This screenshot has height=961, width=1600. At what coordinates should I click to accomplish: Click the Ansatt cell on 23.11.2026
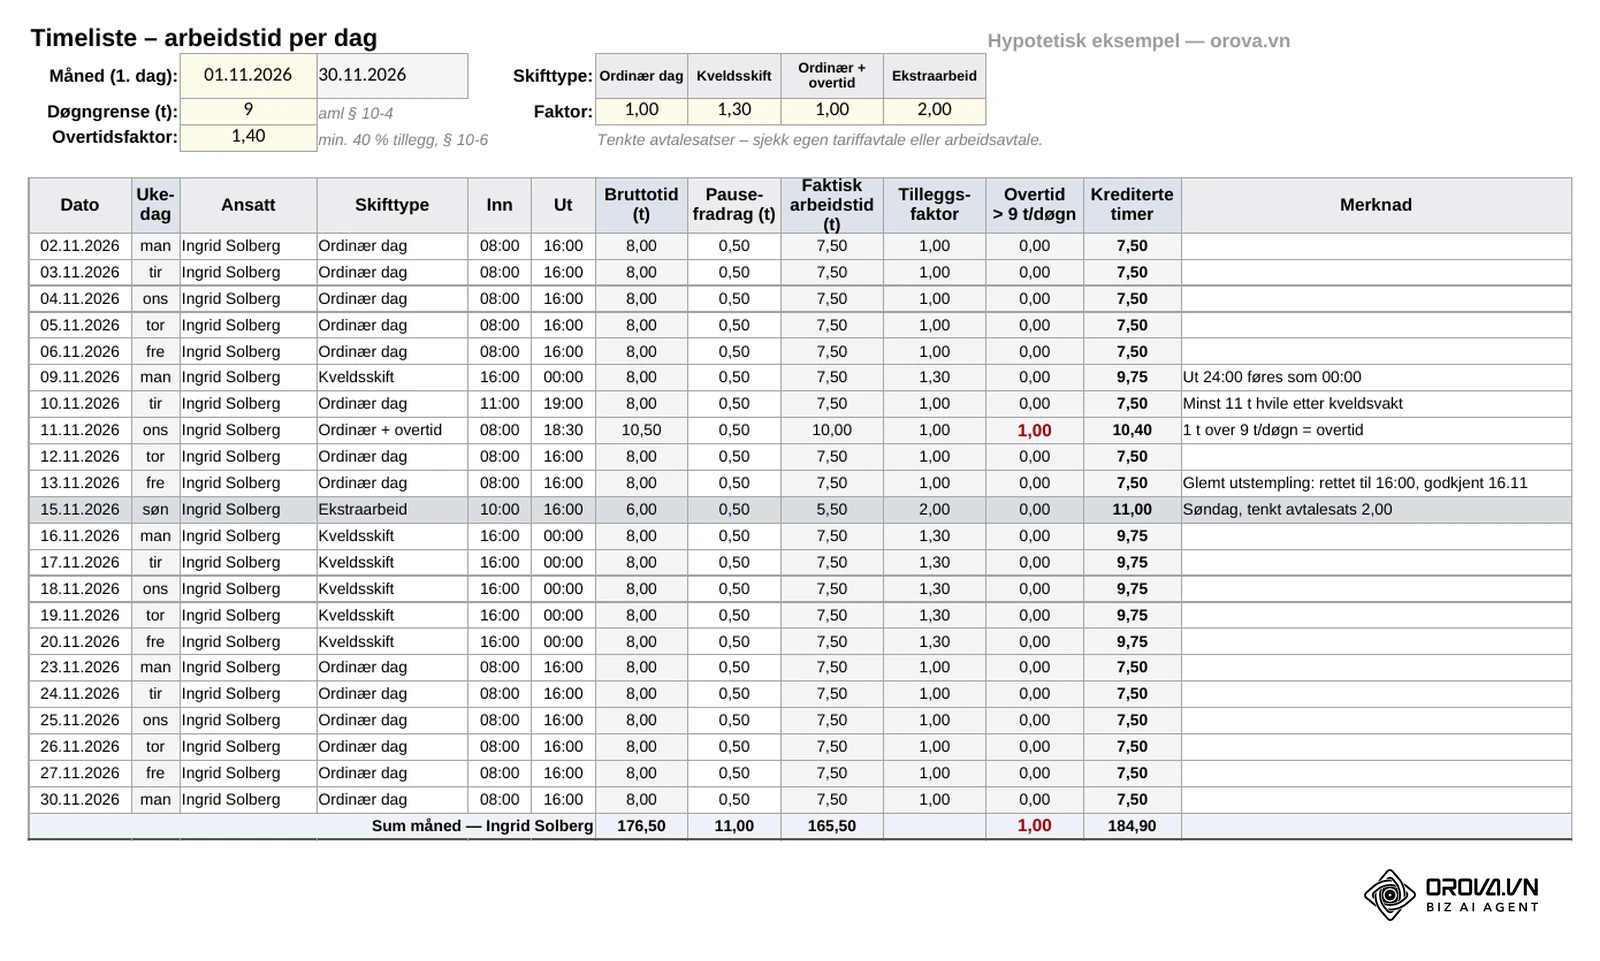tap(248, 668)
